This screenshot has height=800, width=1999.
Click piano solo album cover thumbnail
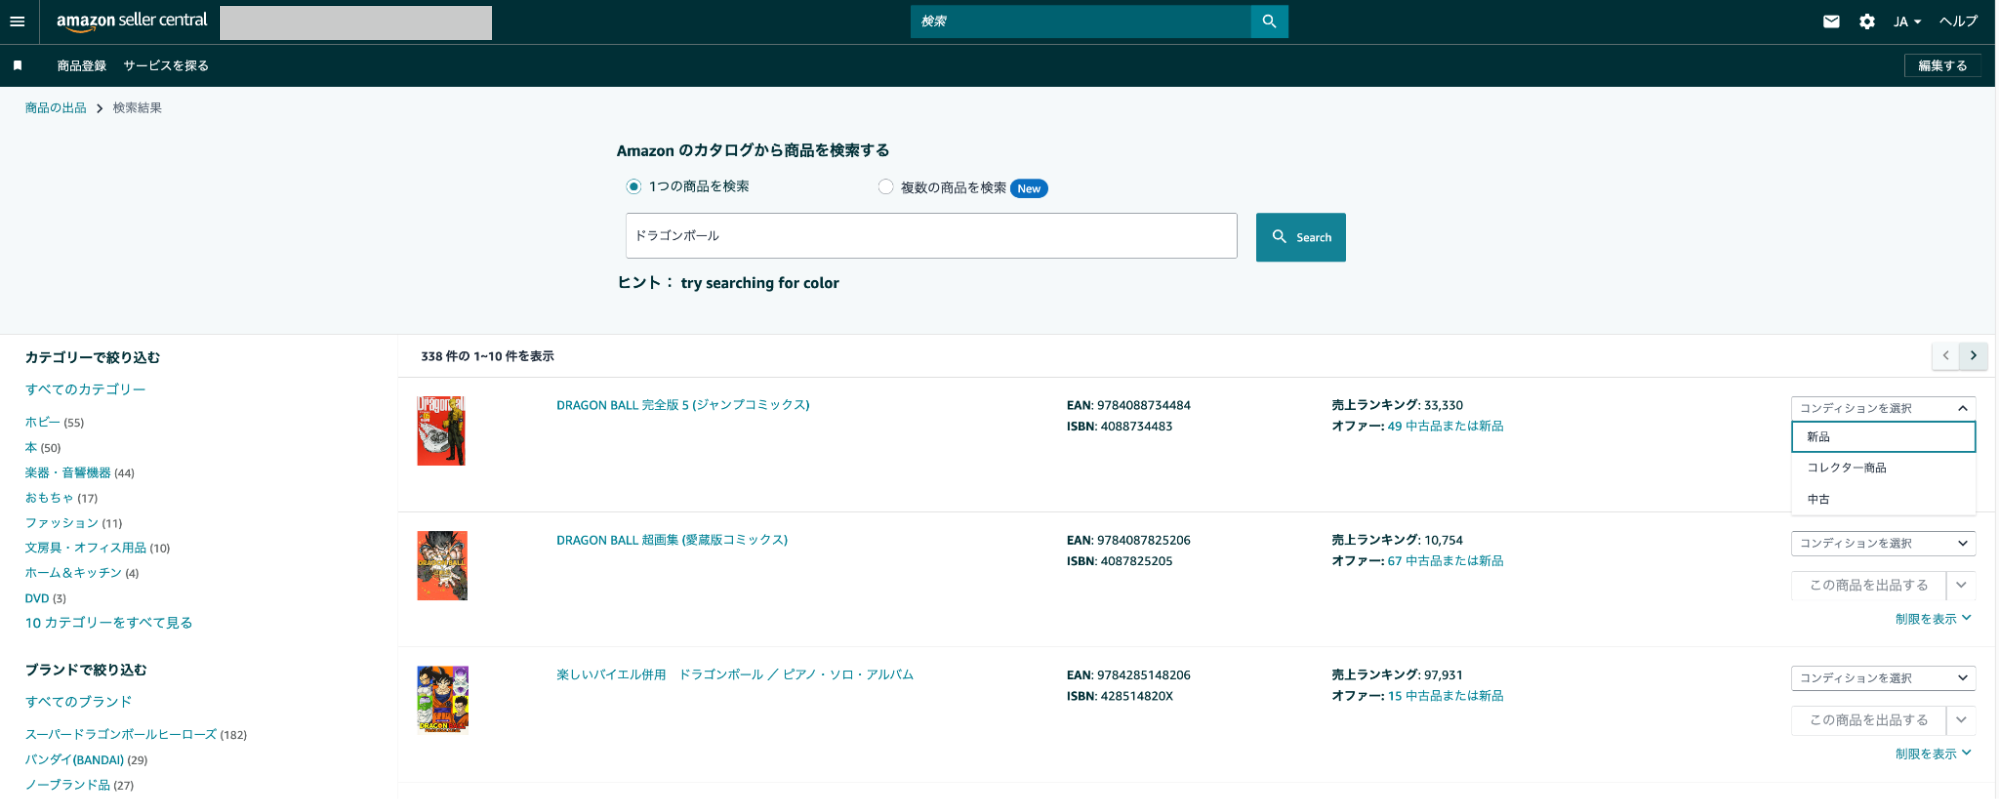442,699
